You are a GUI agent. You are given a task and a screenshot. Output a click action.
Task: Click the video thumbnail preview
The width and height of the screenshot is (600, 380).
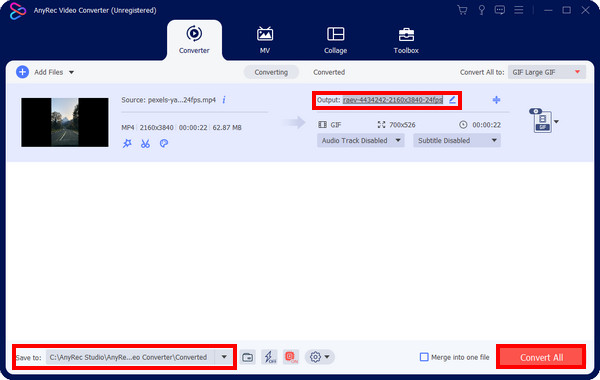[65, 122]
